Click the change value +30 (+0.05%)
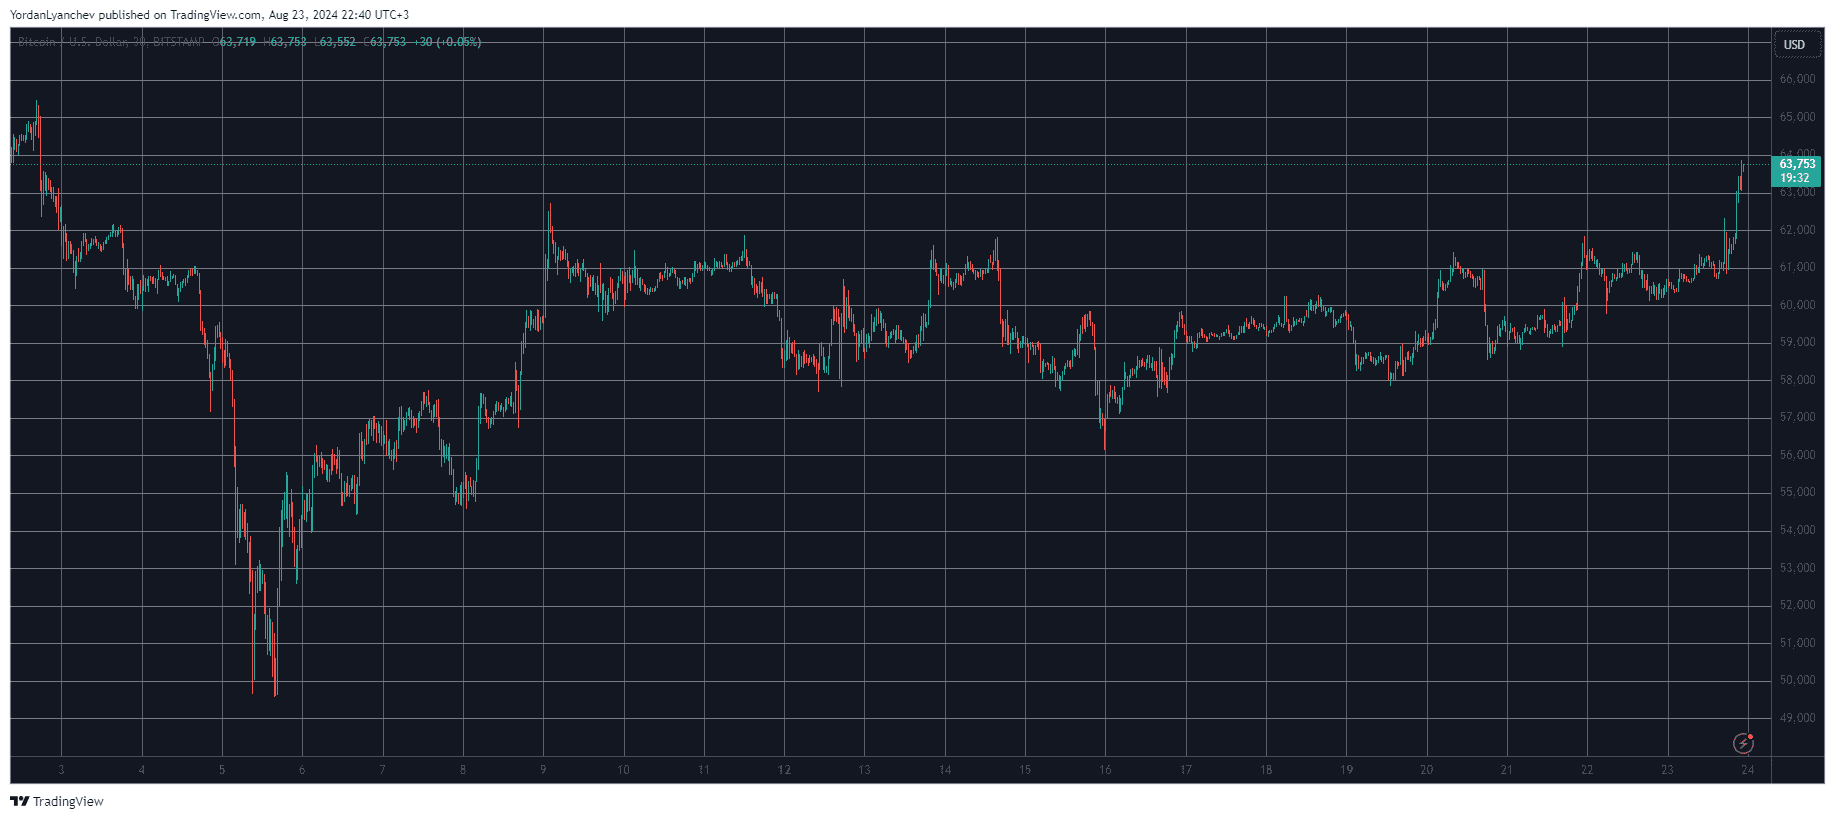The height and width of the screenshot is (819, 1835). pyautogui.click(x=447, y=42)
